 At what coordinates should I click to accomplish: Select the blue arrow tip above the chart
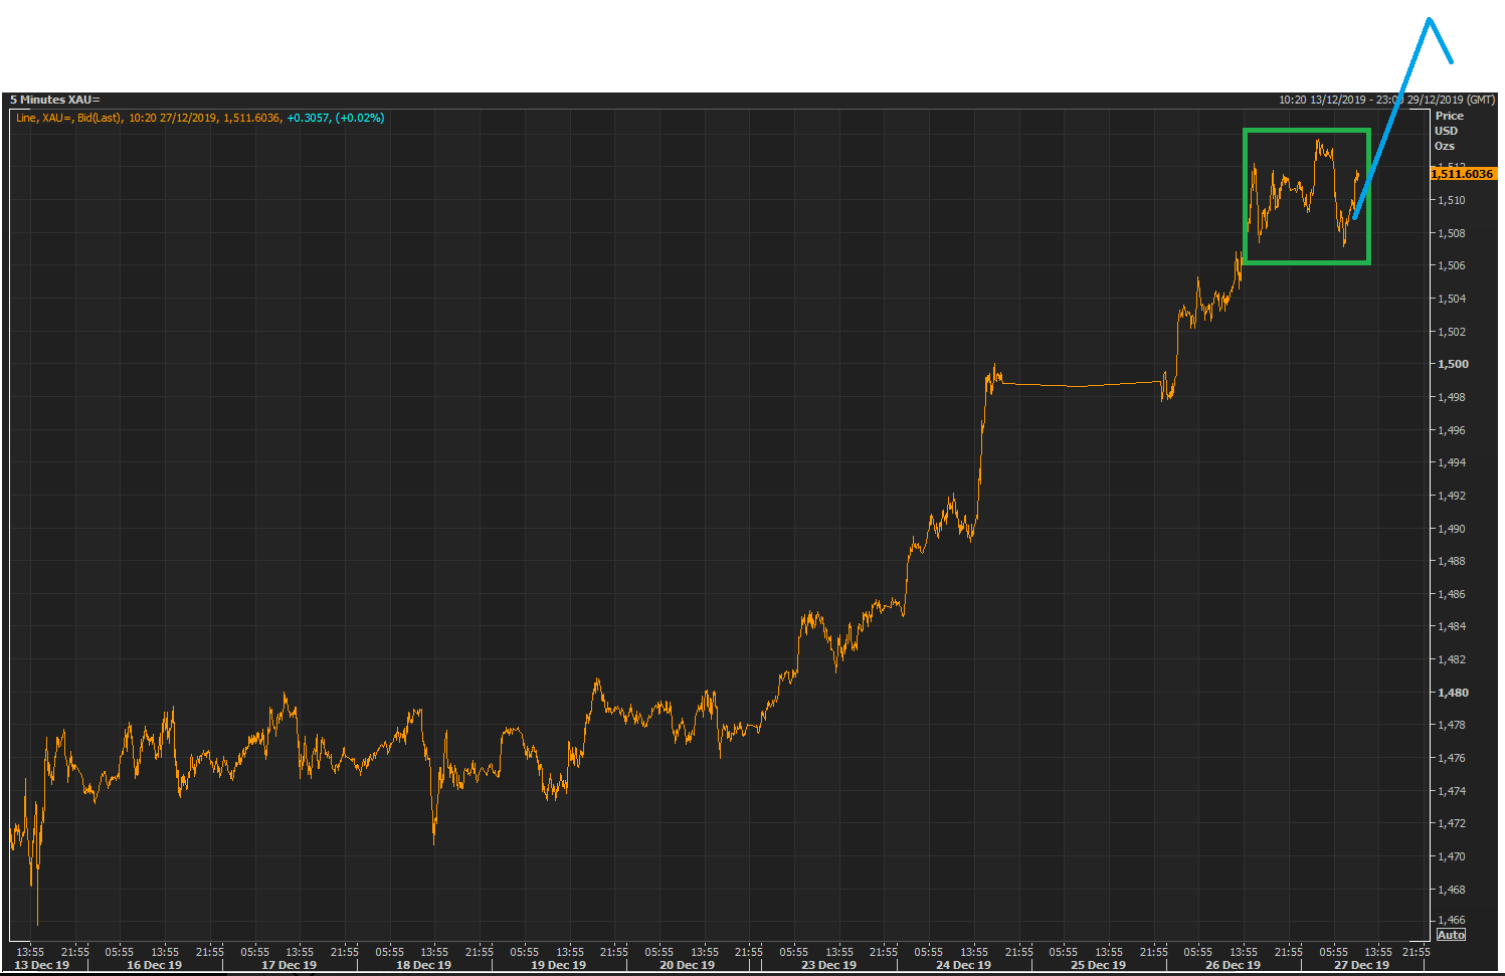1431,20
